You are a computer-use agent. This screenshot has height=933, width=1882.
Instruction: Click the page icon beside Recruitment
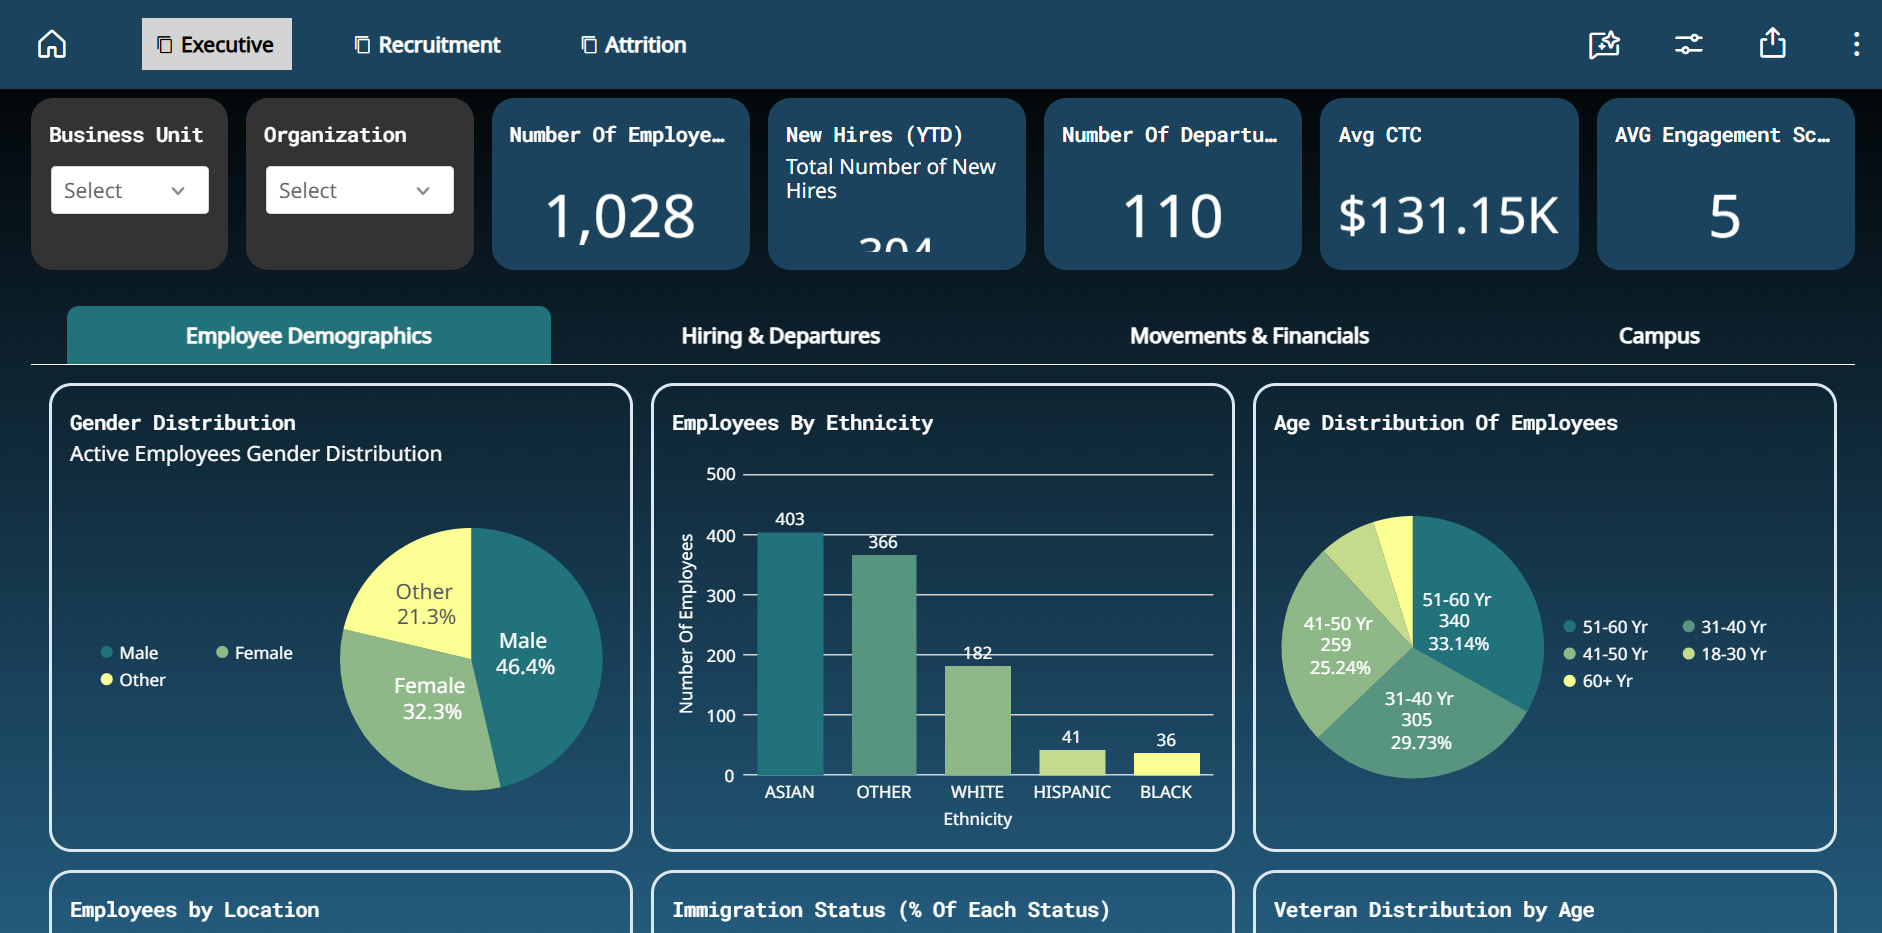[x=362, y=45]
